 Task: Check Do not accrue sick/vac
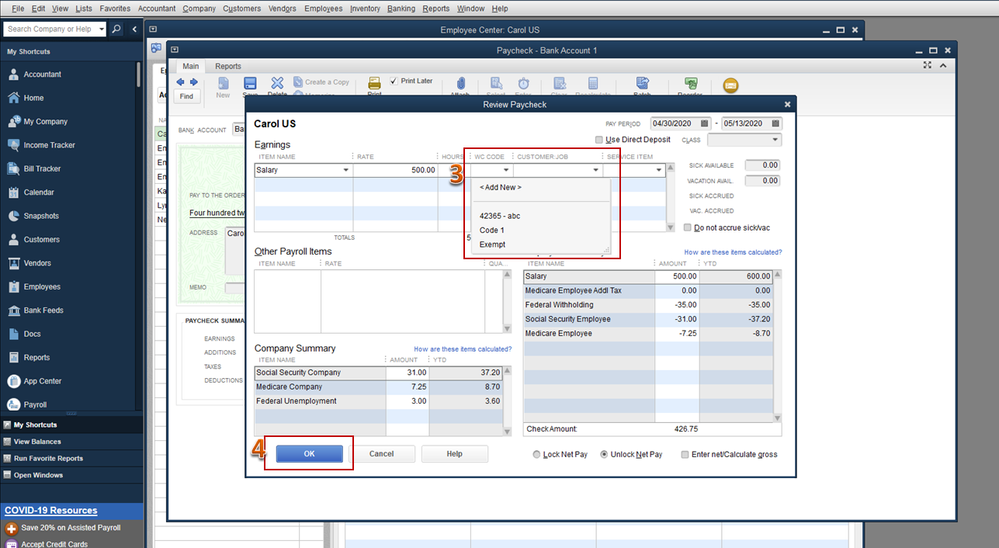687,227
